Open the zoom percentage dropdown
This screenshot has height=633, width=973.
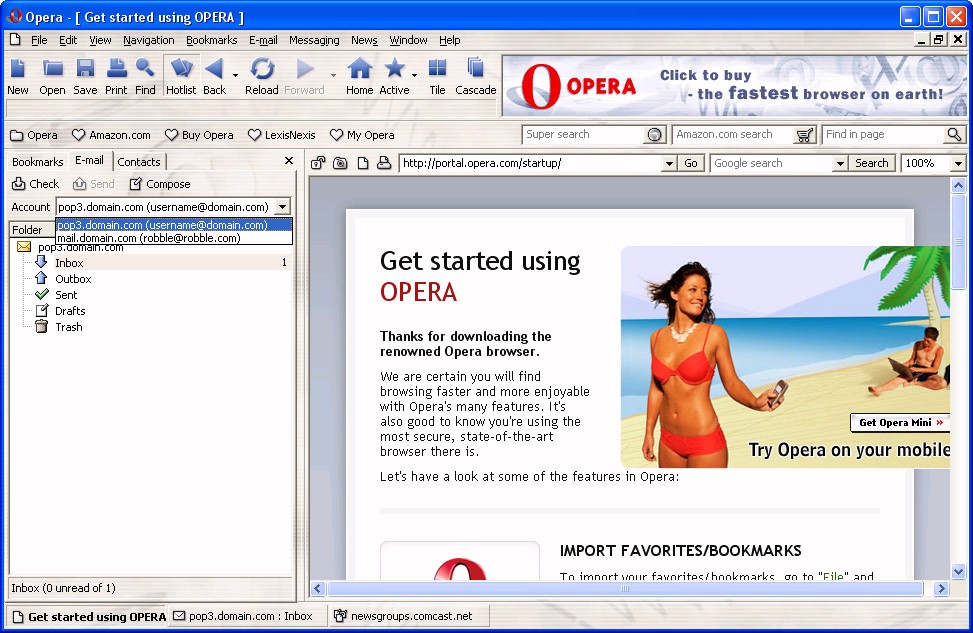pos(957,163)
